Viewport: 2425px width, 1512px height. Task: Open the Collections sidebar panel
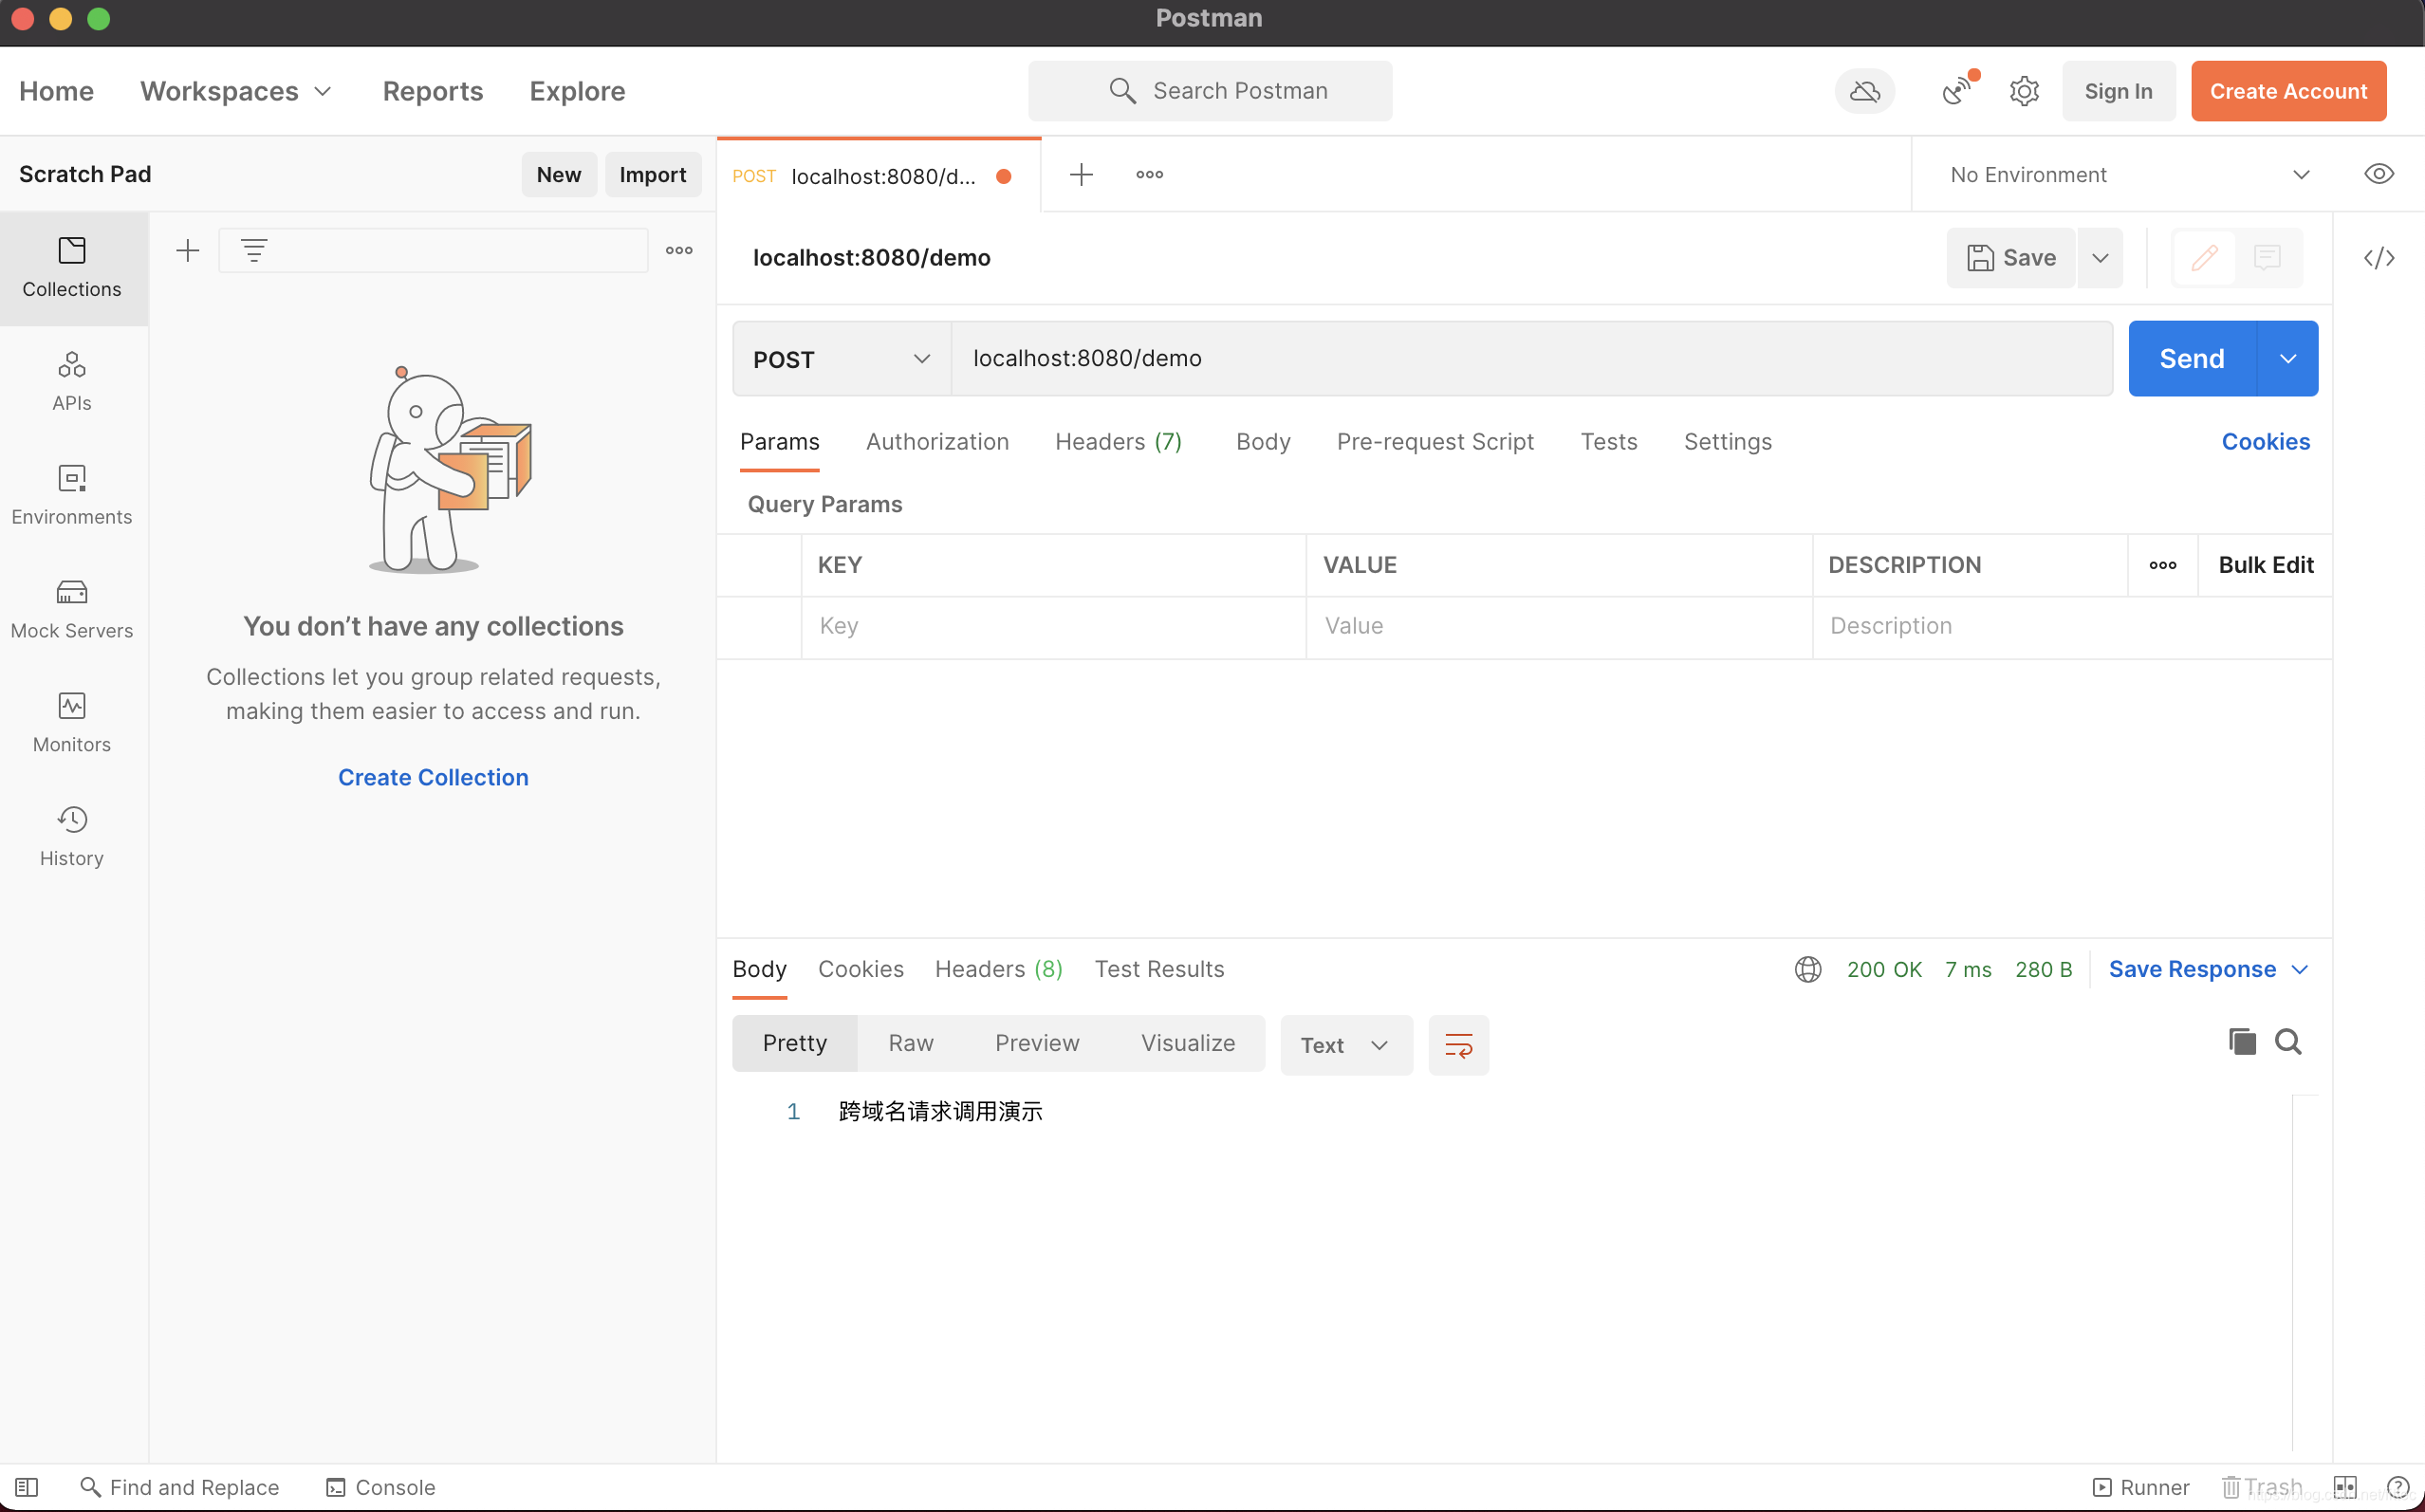coord(72,268)
